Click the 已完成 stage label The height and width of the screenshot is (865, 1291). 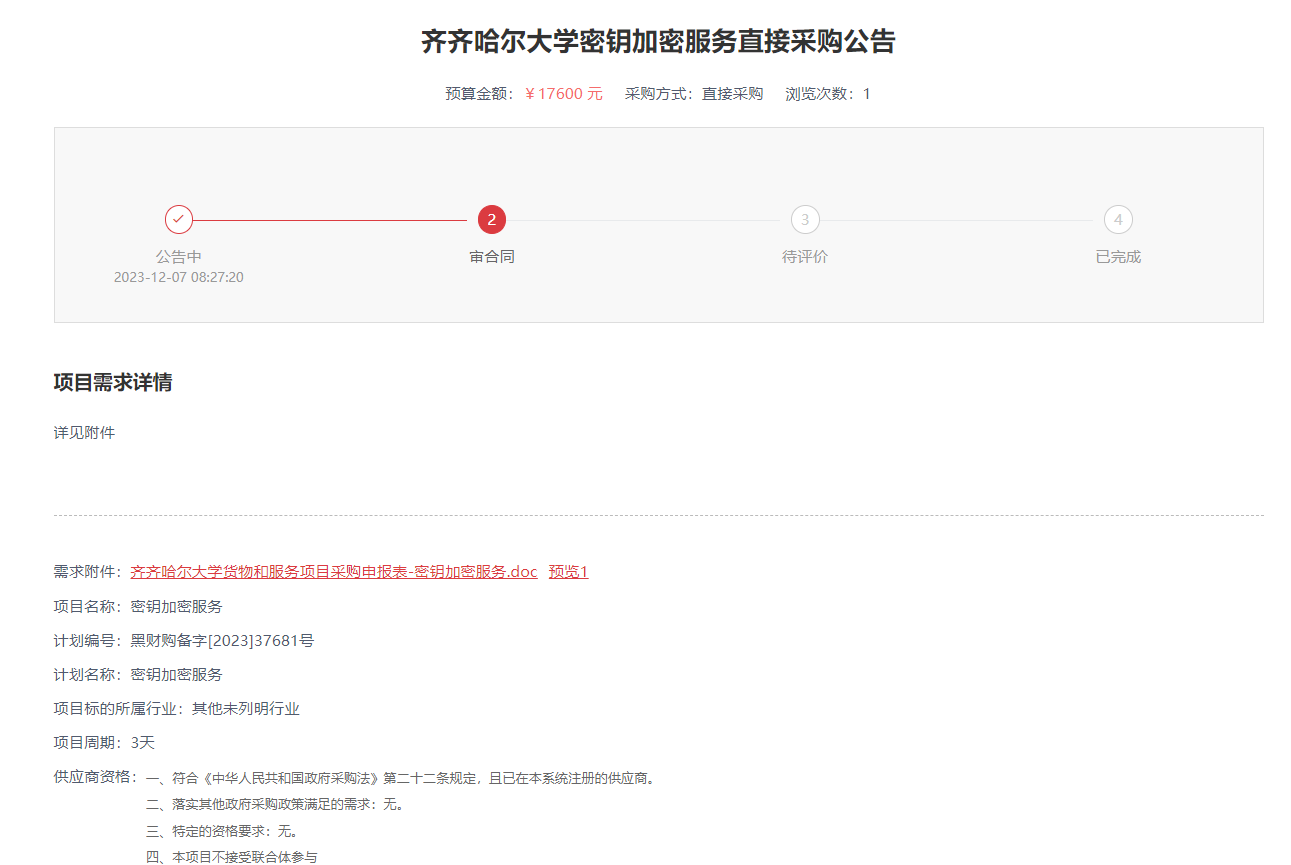tap(1117, 255)
